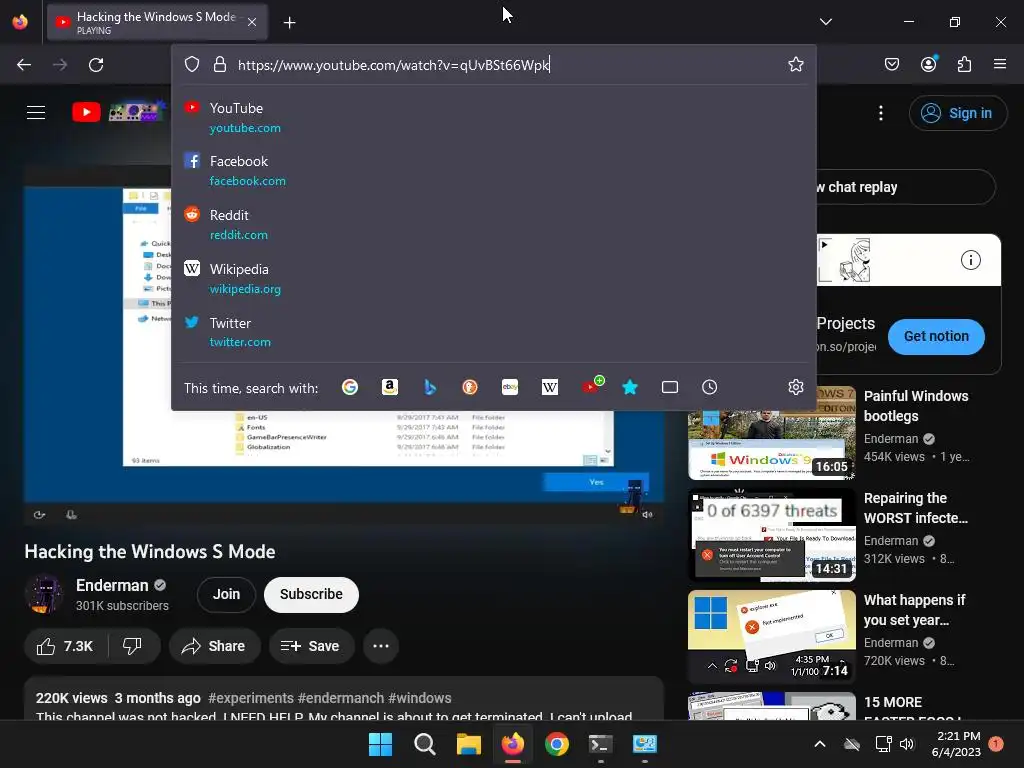Search in bookmarks star icon
Image resolution: width=1024 pixels, height=768 pixels.
coord(630,387)
